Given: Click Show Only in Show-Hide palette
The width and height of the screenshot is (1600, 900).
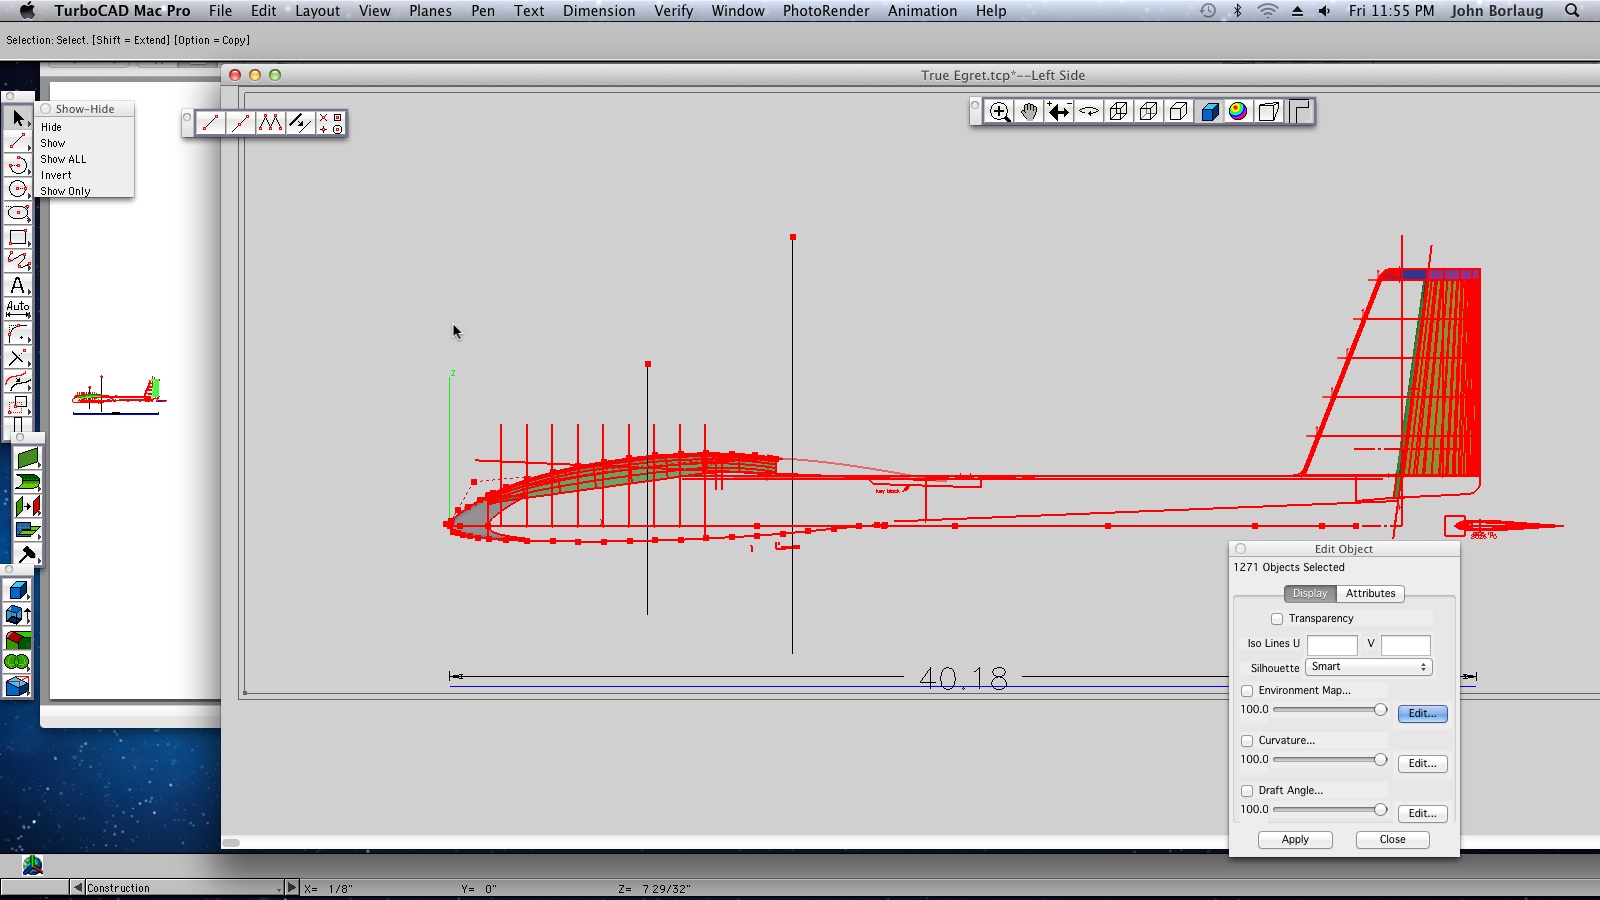Looking at the screenshot, I should [x=65, y=192].
